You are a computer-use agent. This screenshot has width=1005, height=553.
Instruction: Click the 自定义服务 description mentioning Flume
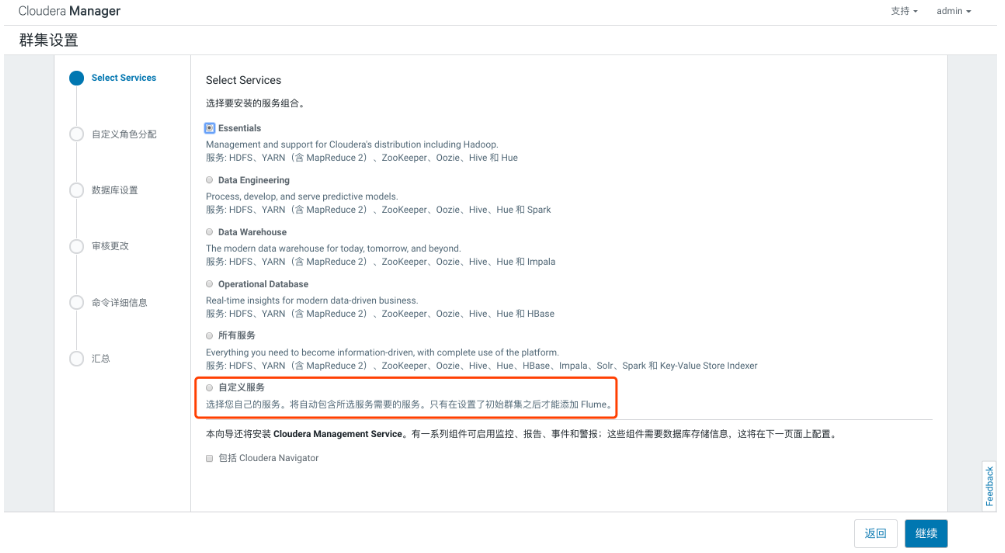tap(409, 404)
